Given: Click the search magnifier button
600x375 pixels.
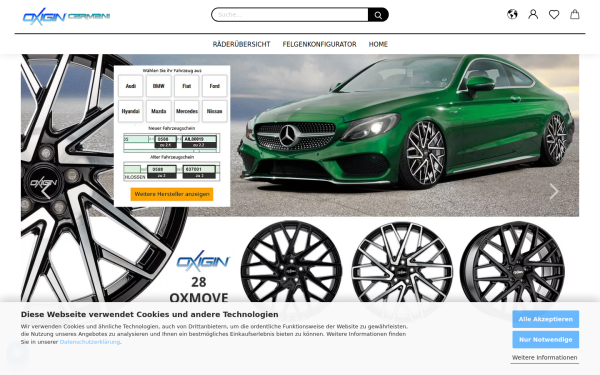Looking at the screenshot, I should [x=378, y=15].
